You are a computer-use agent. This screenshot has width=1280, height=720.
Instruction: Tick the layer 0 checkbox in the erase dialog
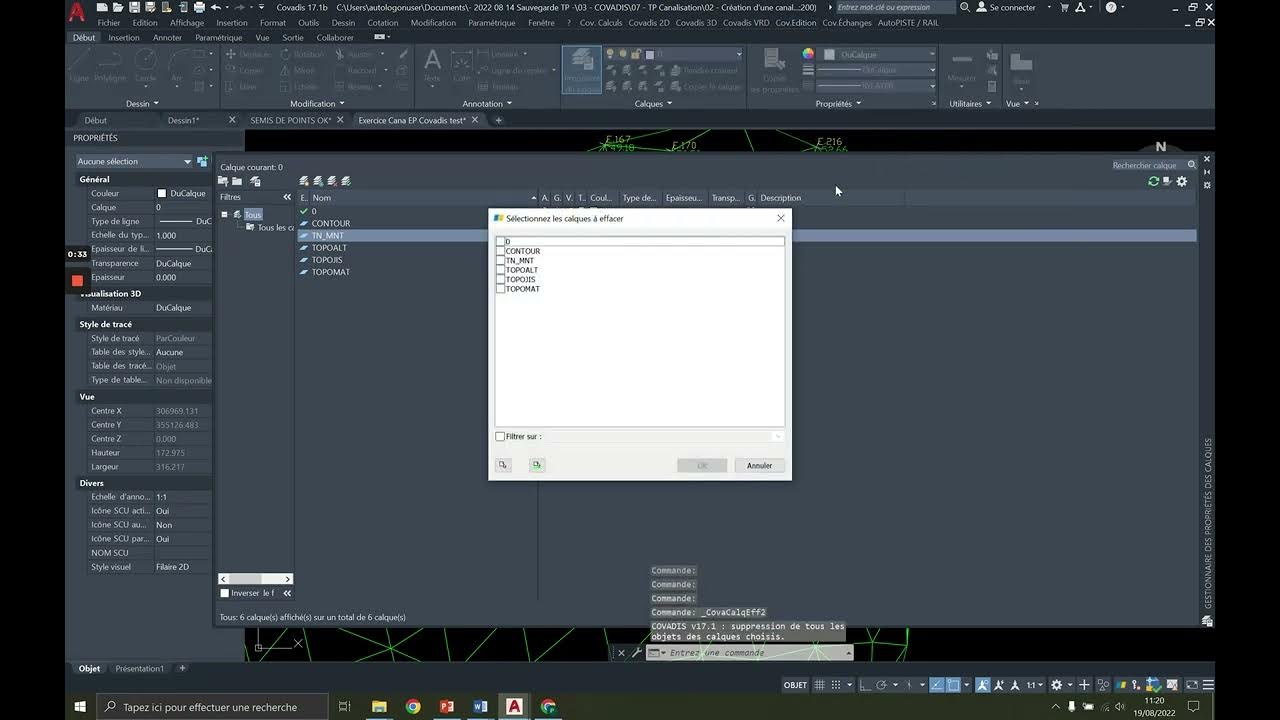point(501,241)
